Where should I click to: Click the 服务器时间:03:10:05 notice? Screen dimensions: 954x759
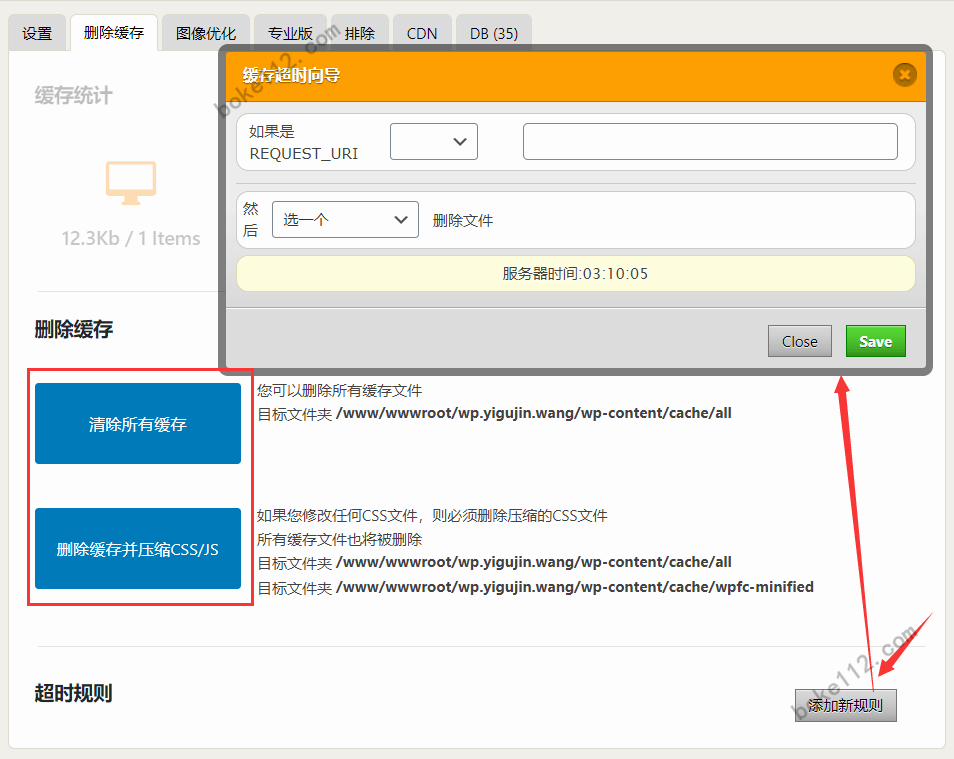pyautogui.click(x=576, y=274)
